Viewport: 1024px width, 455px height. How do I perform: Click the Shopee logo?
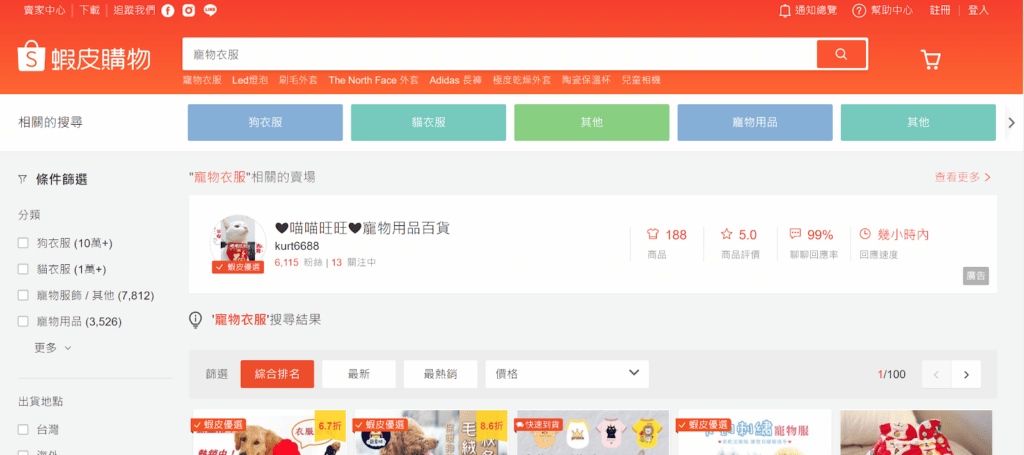(x=84, y=59)
